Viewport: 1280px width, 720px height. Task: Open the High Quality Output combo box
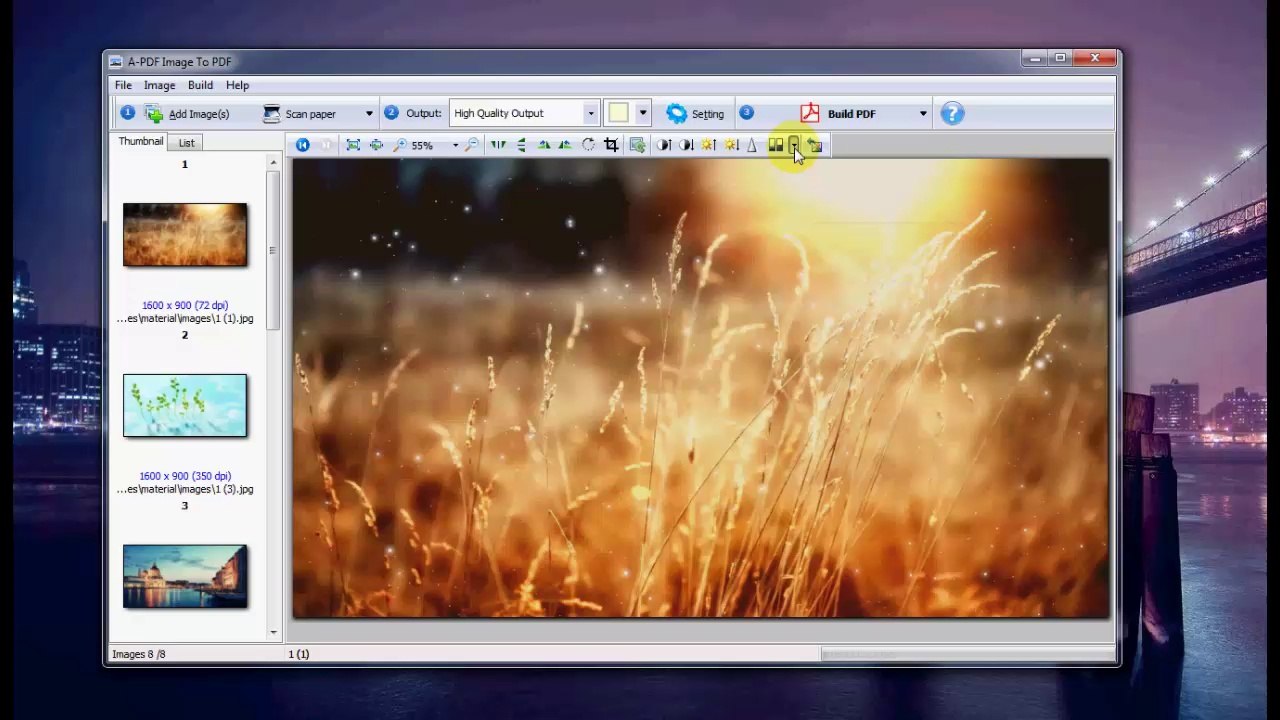pos(524,114)
